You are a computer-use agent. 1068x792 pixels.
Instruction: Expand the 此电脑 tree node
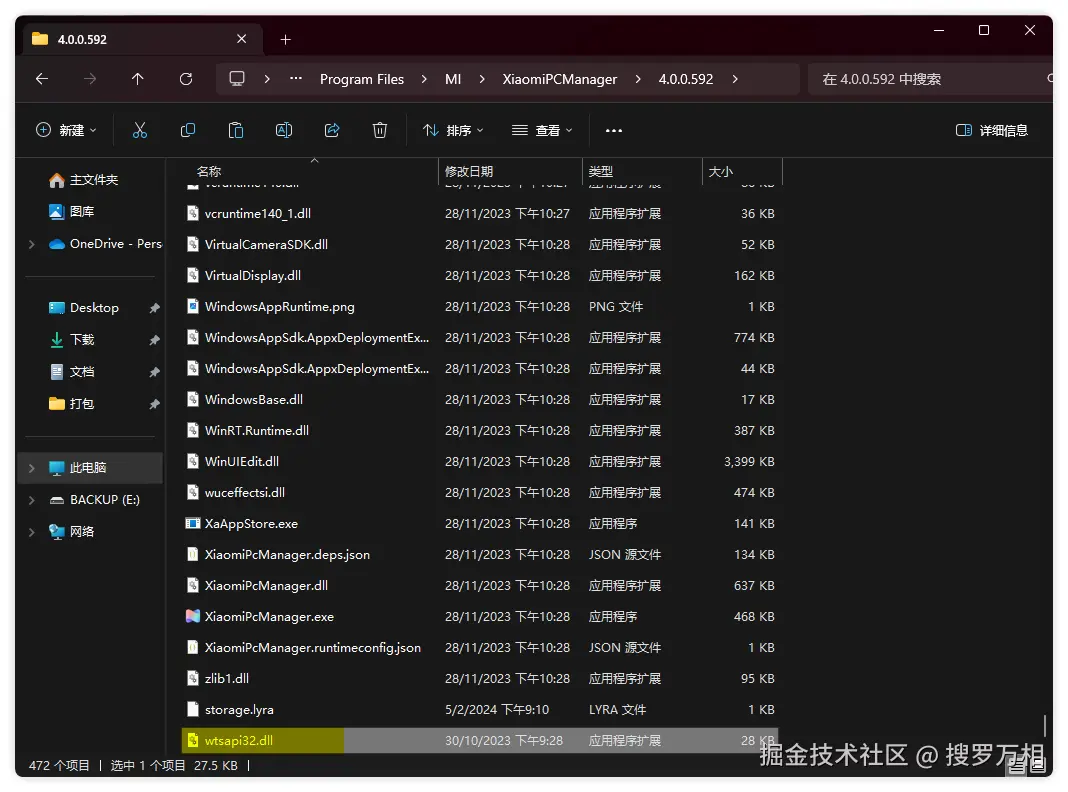[x=31, y=468]
